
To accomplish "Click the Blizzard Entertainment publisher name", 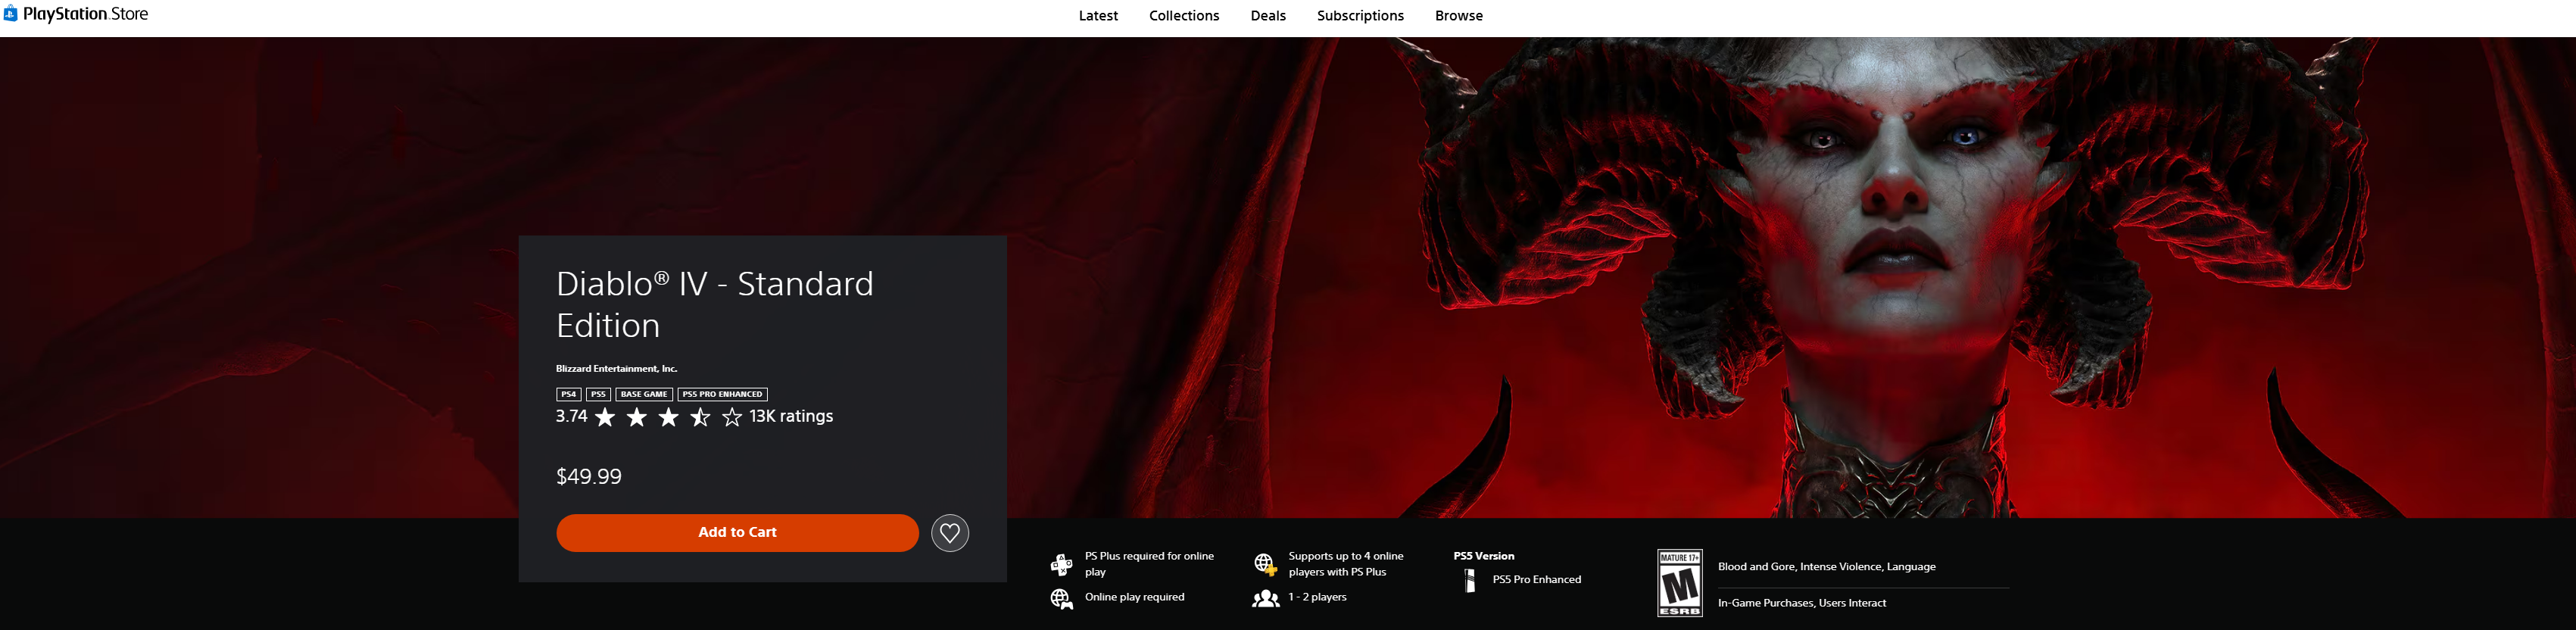I will [616, 369].
